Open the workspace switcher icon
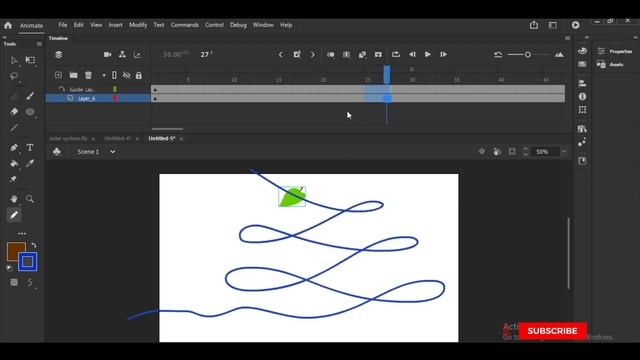Screen dimensions: 640x360 [553, 25]
